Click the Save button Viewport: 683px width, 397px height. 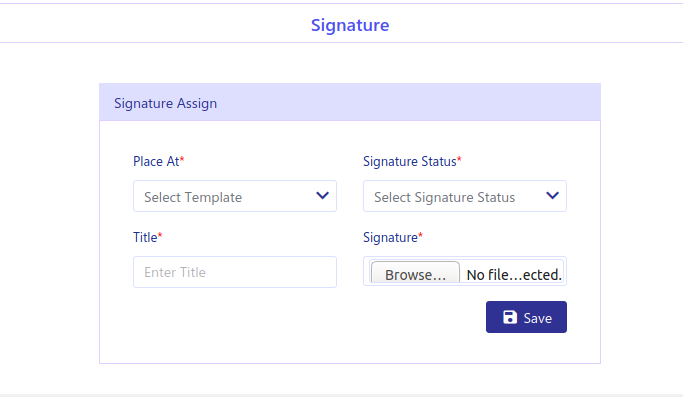point(526,317)
